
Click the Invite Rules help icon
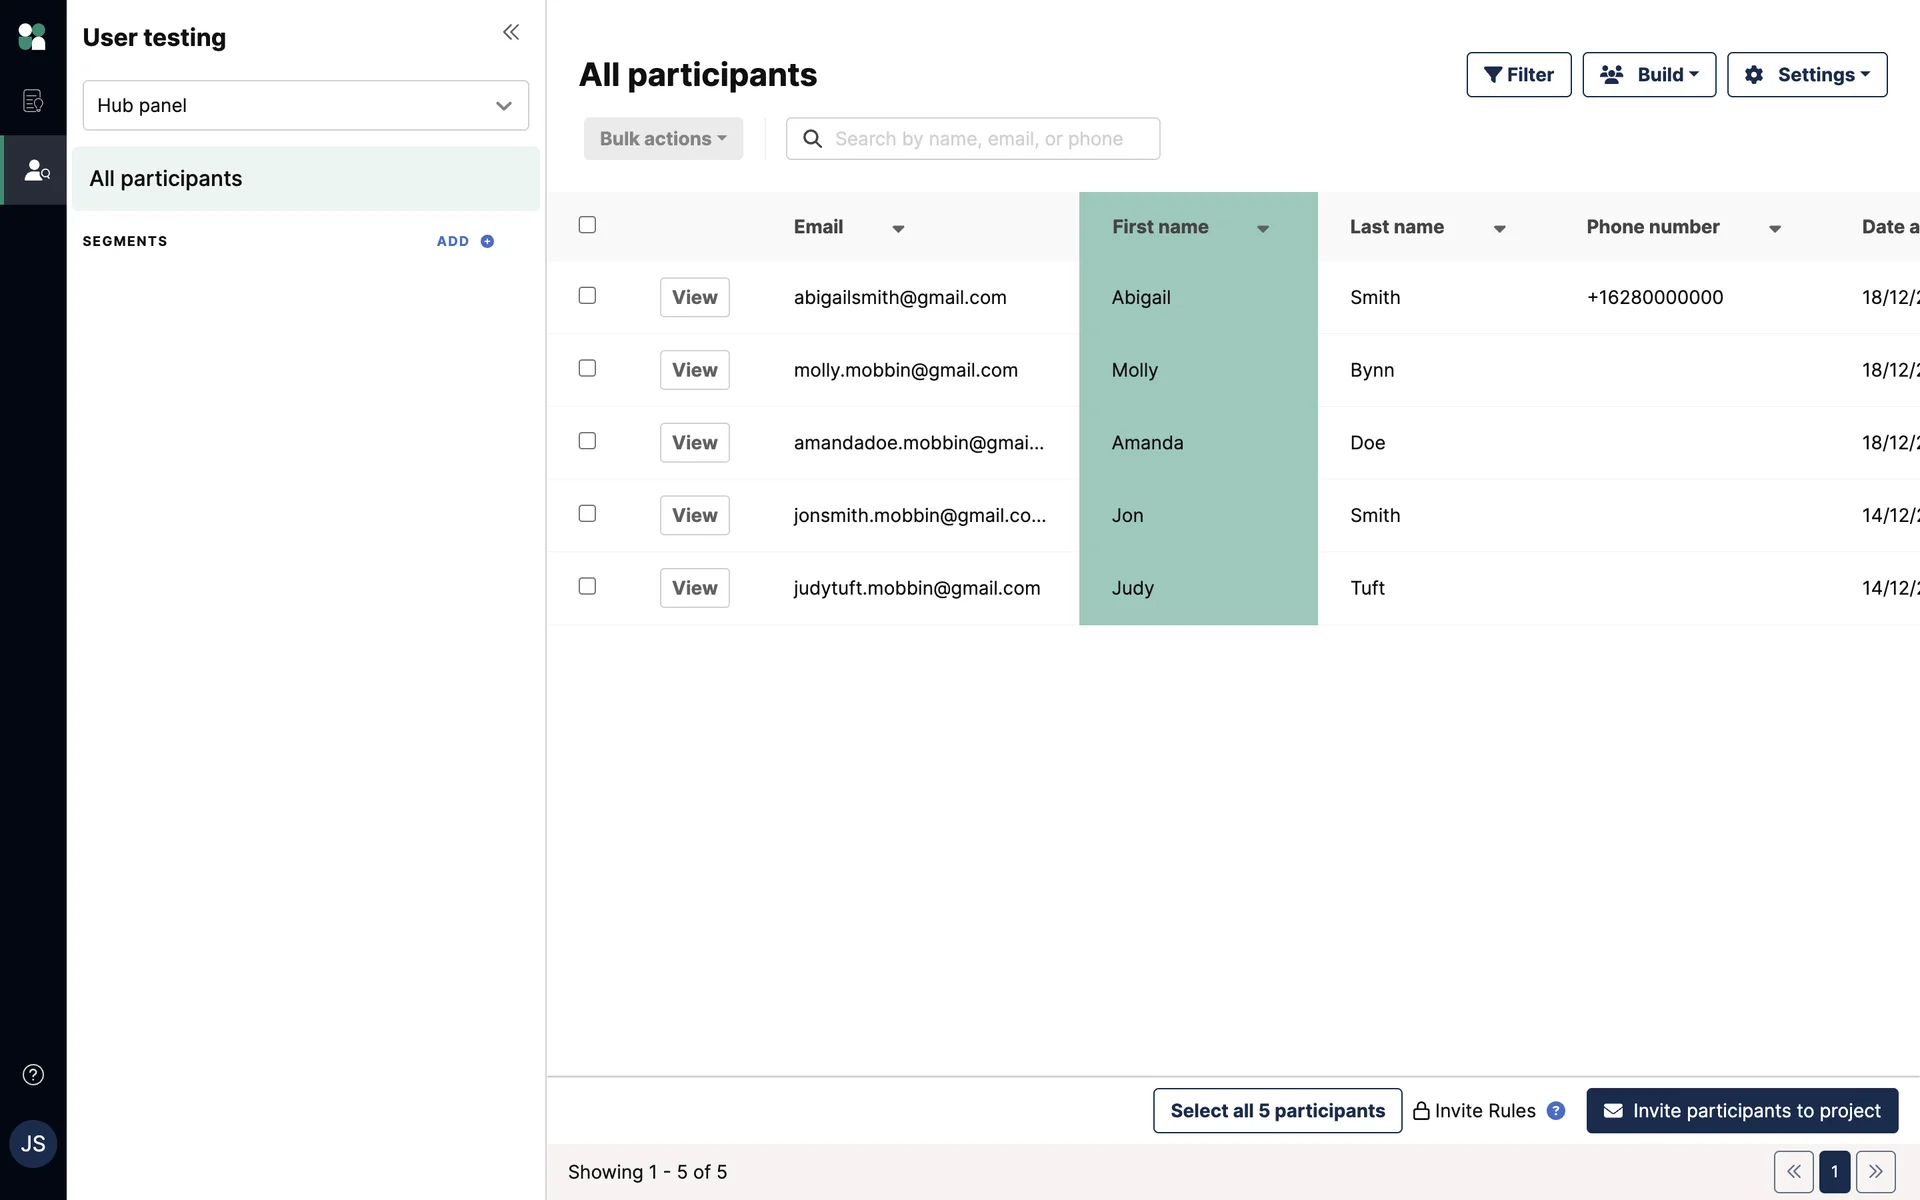(x=1556, y=1111)
